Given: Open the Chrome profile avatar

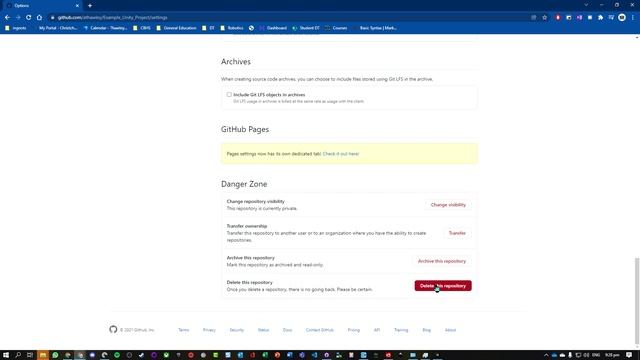Looking at the screenshot, I should pyautogui.click(x=622, y=18).
